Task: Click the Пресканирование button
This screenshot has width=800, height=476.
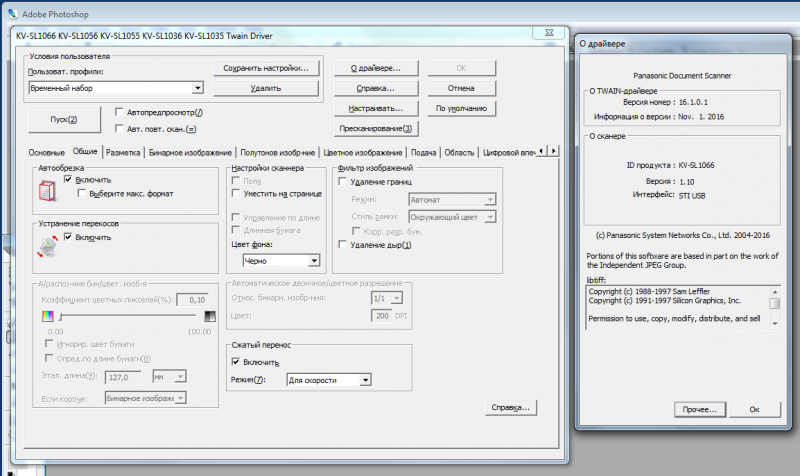Action: click(376, 129)
